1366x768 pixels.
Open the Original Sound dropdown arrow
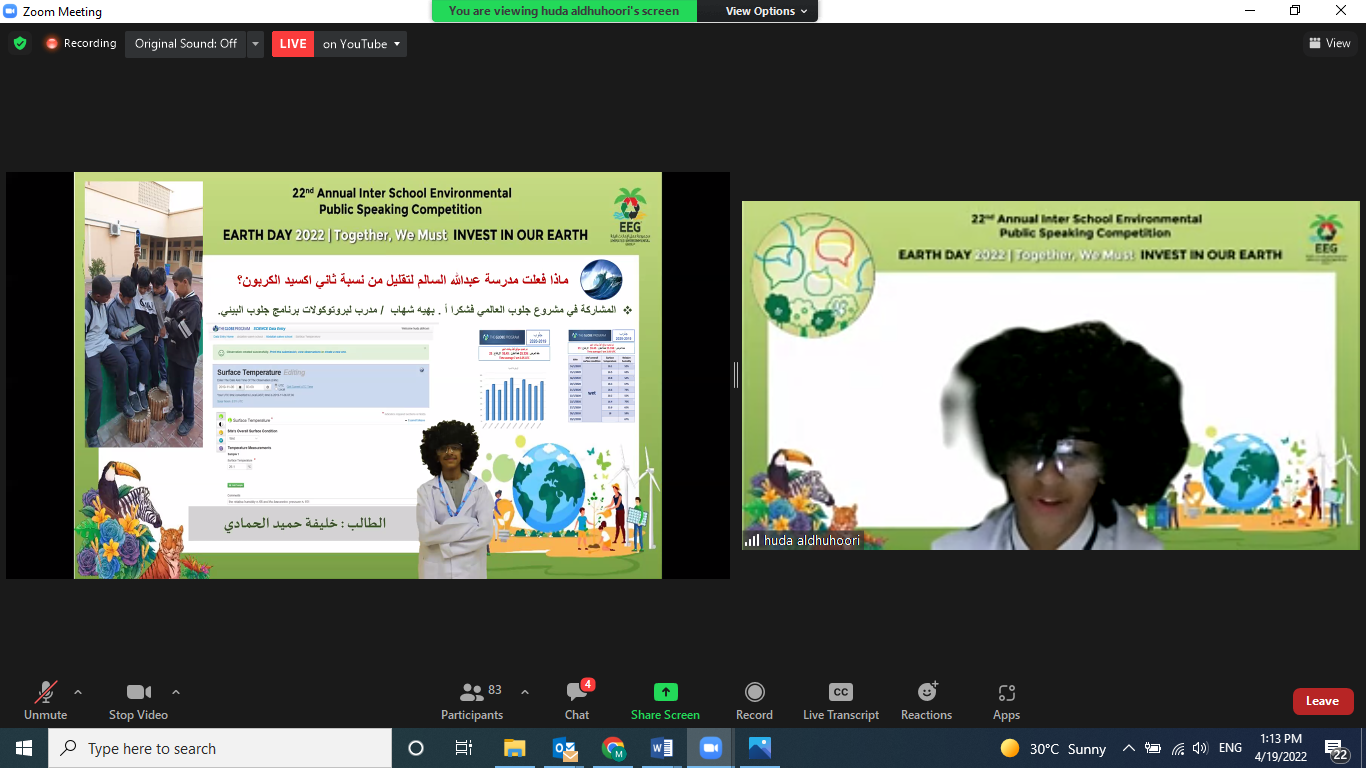256,44
